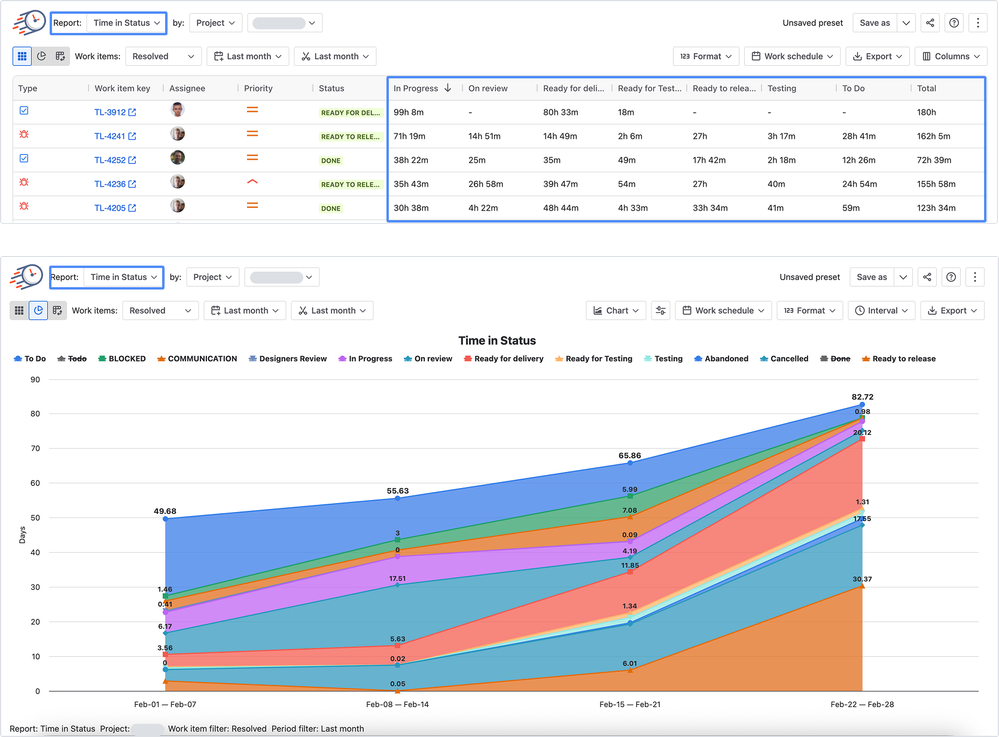Open Chart type dropdown
This screenshot has width=999, height=737.
[616, 310]
